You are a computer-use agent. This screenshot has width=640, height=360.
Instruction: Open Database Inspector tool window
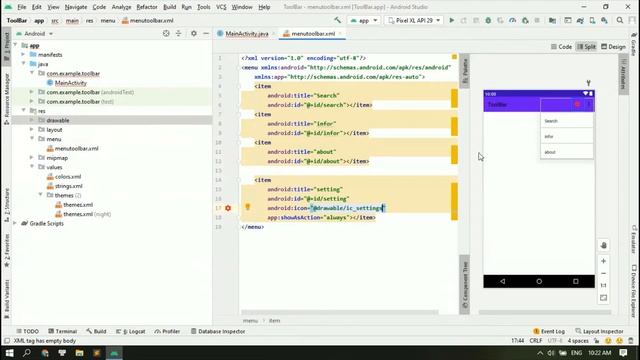pos(218,331)
